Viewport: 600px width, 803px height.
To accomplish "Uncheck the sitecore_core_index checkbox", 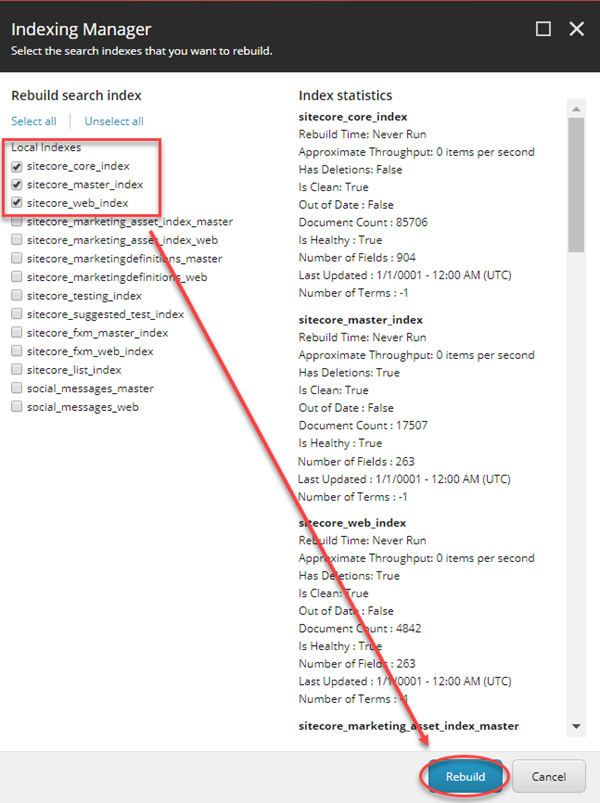I will coord(17,166).
